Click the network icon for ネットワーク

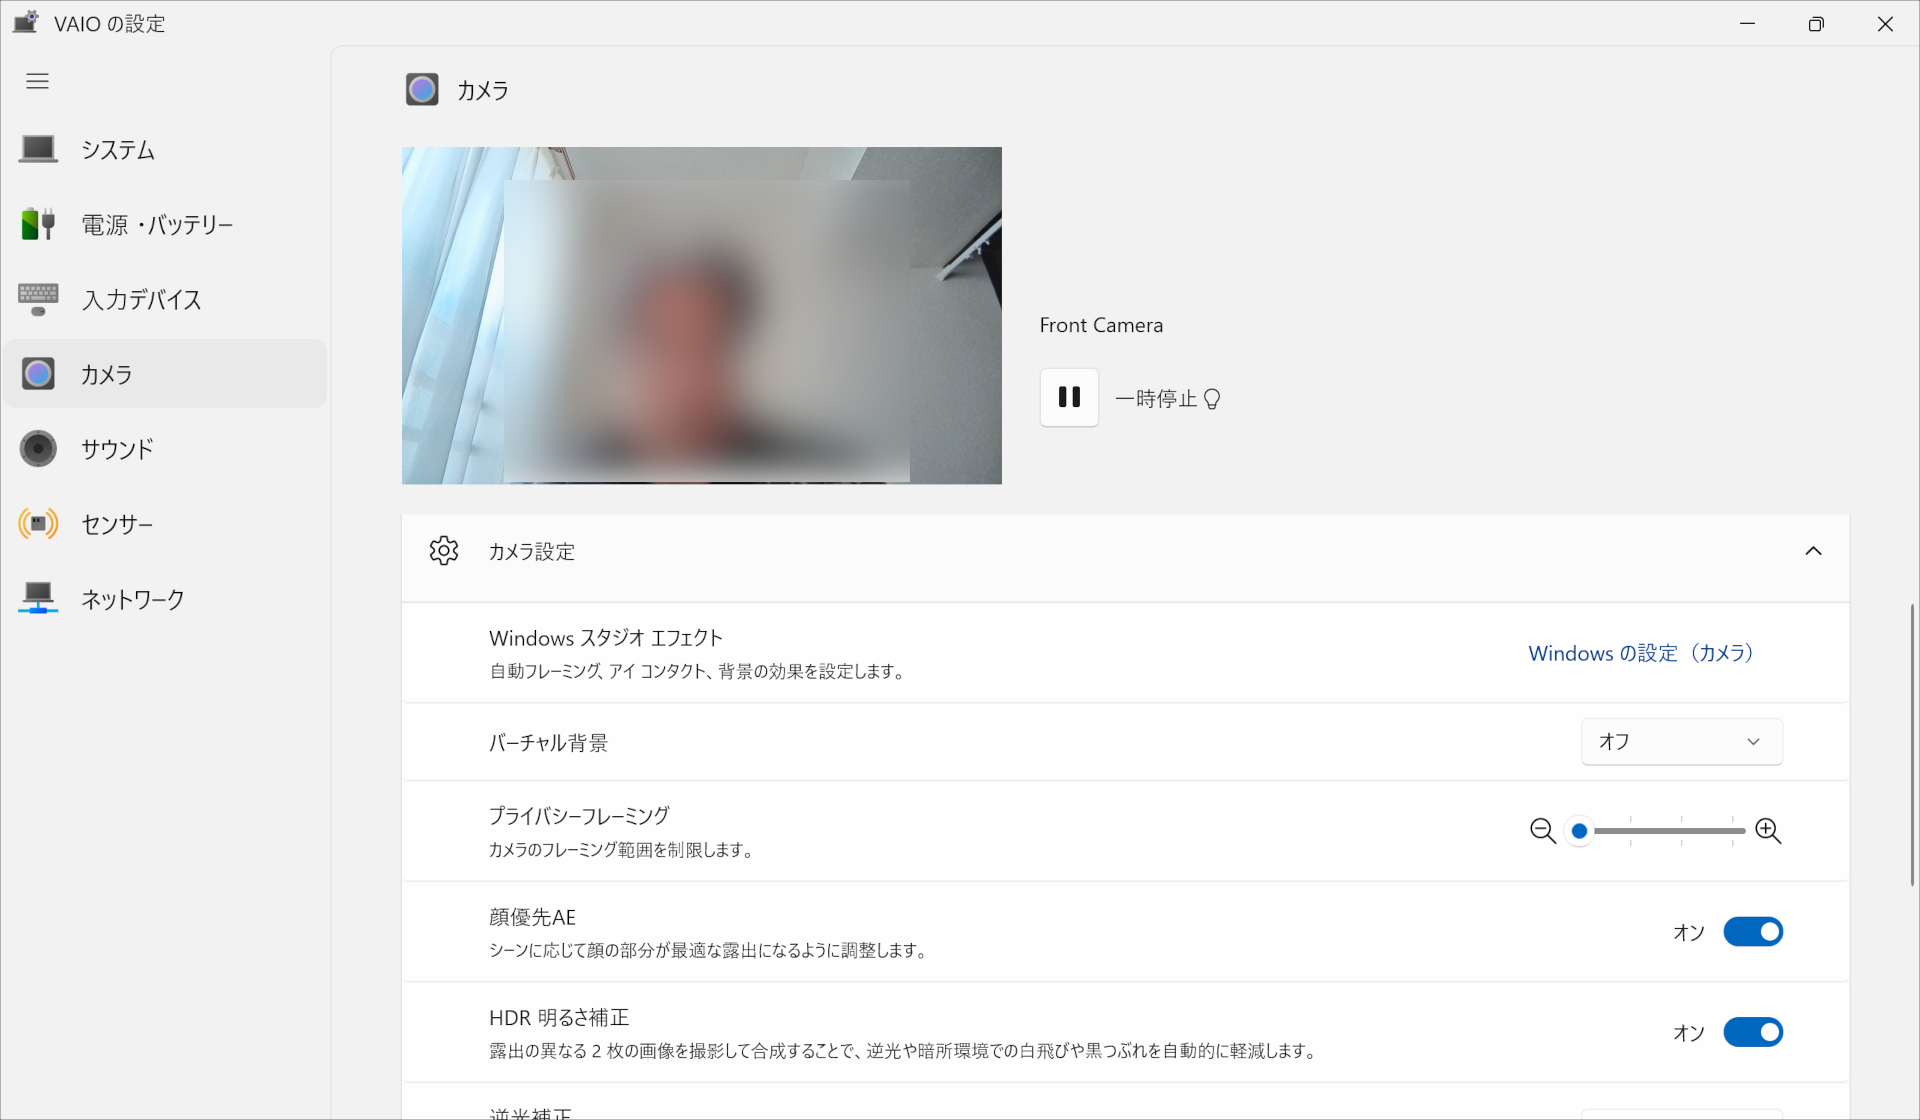pos(38,598)
